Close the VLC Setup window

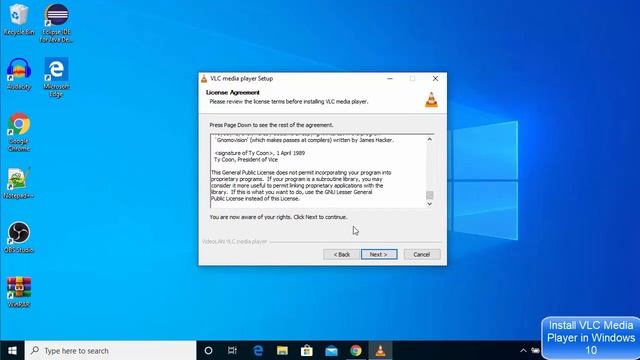(436, 78)
